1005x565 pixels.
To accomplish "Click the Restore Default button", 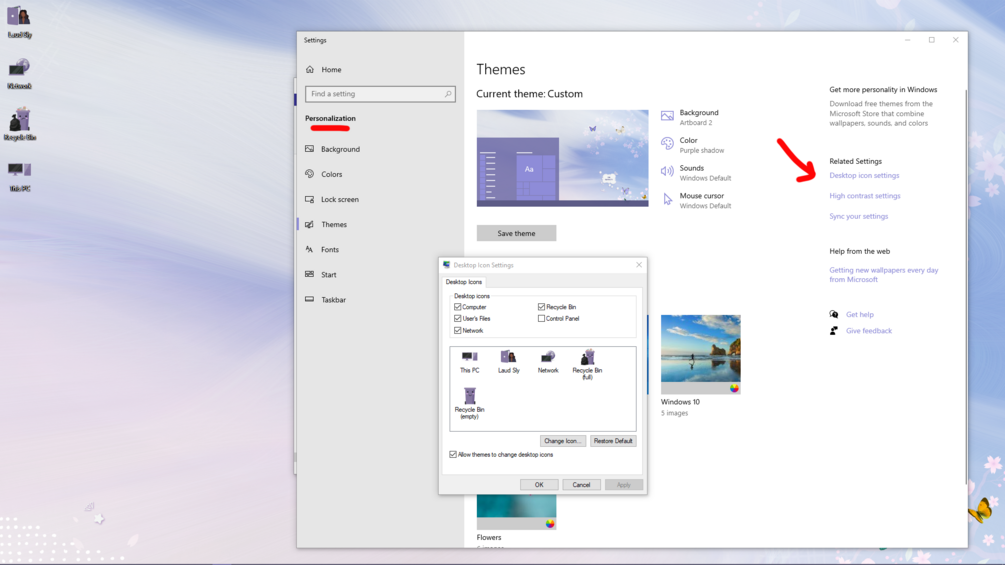I will (613, 441).
